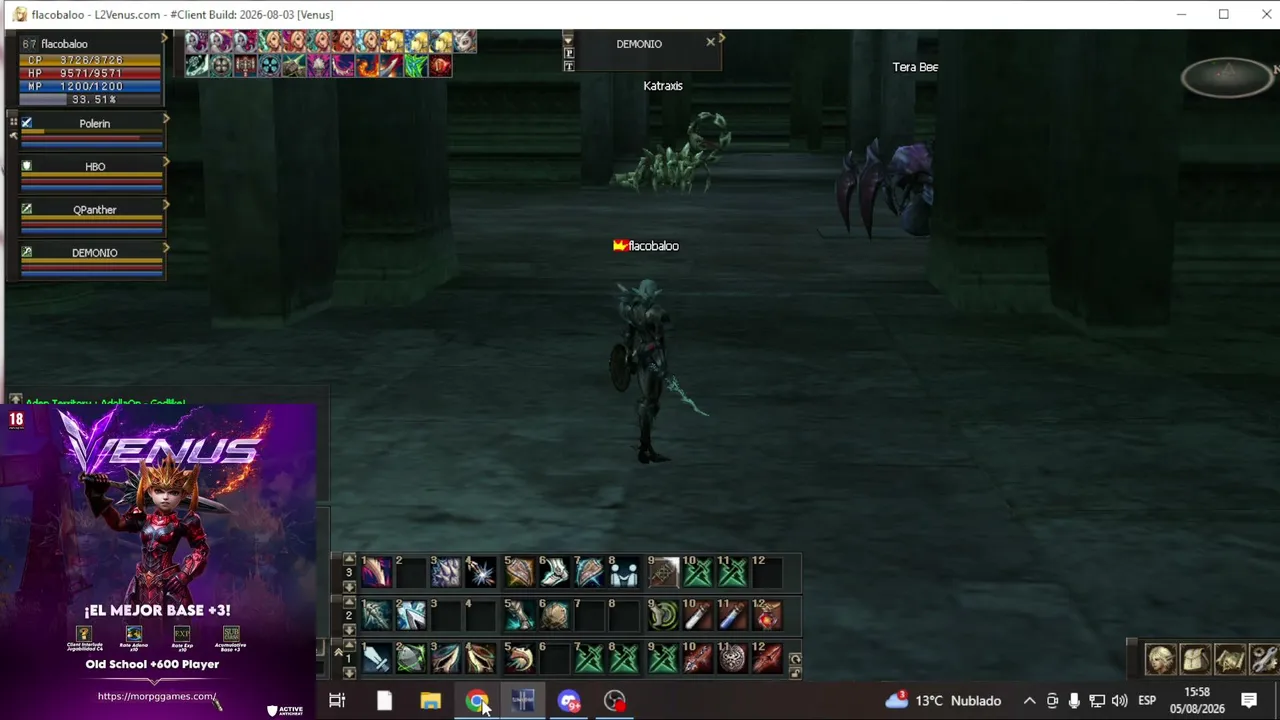The image size is (1280, 720).
Task: Click the flacobaloo HP bar
Action: coord(91,74)
